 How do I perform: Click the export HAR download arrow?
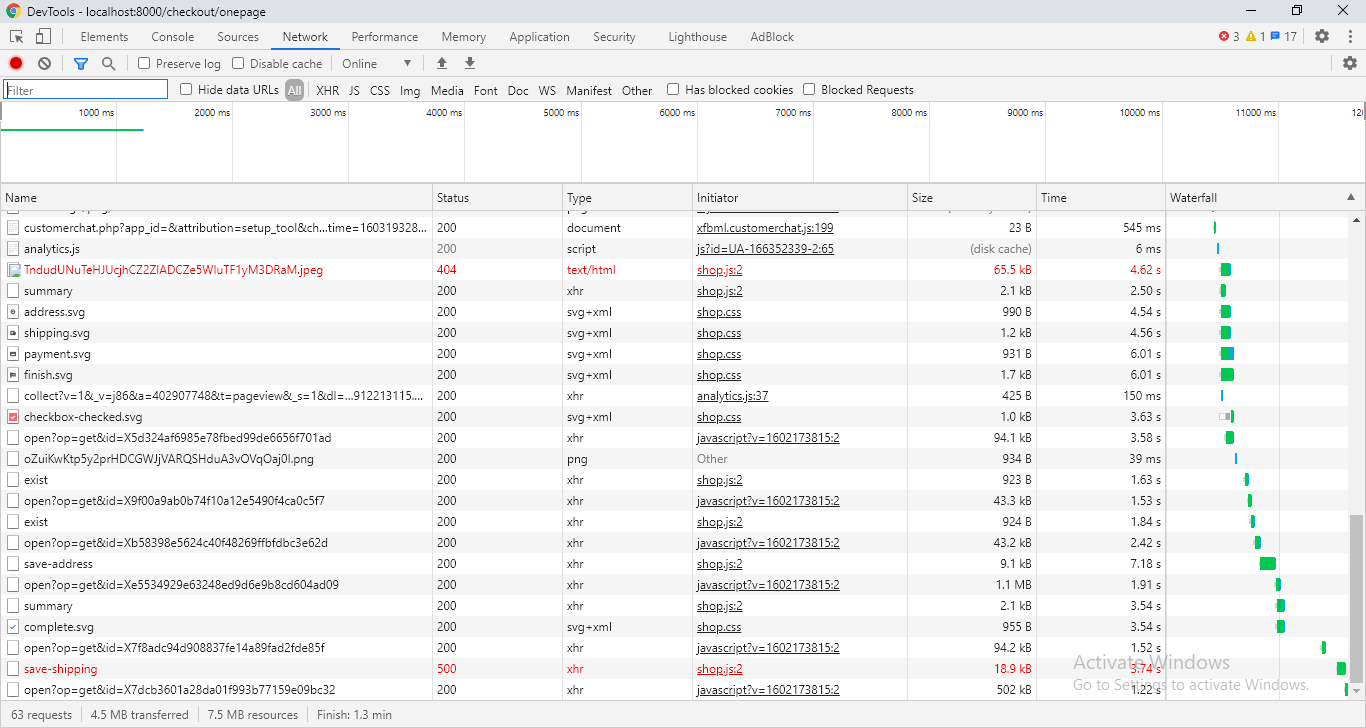[x=470, y=63]
